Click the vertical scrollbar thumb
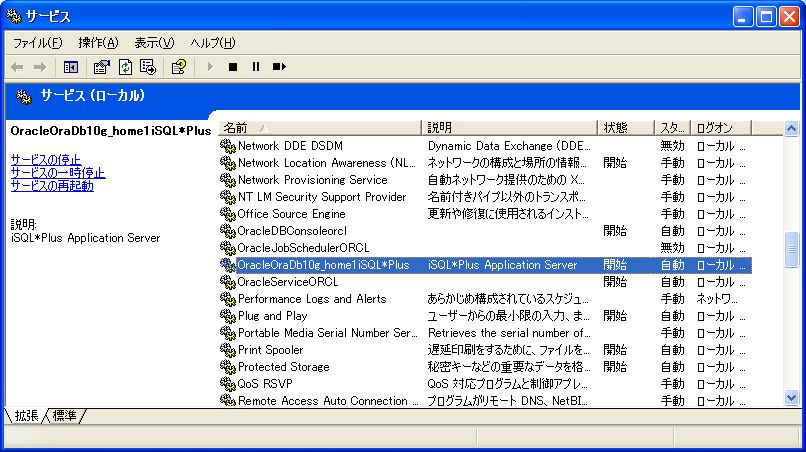This screenshot has height=452, width=806. pyautogui.click(x=792, y=249)
